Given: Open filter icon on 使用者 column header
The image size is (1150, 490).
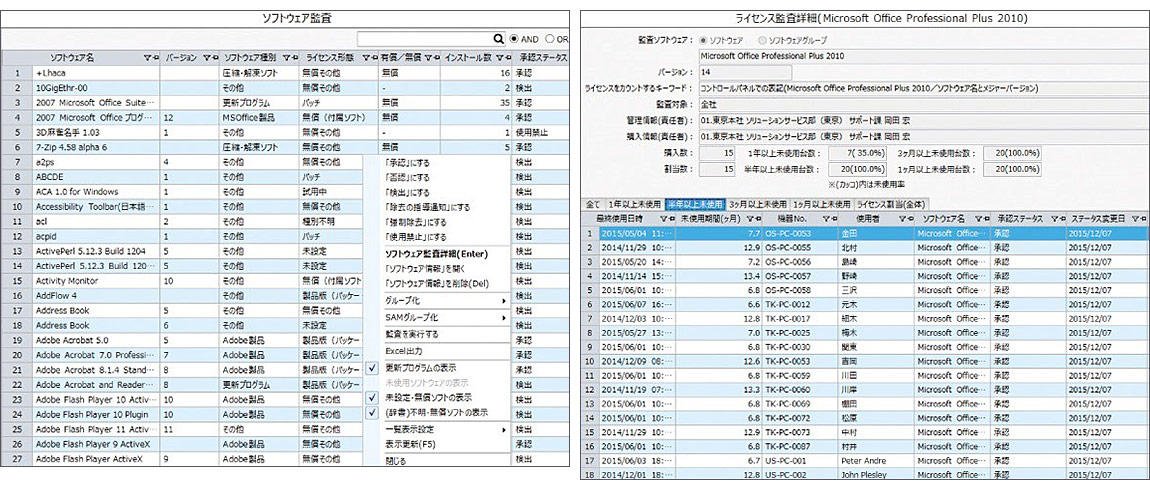Looking at the screenshot, I should (901, 219).
